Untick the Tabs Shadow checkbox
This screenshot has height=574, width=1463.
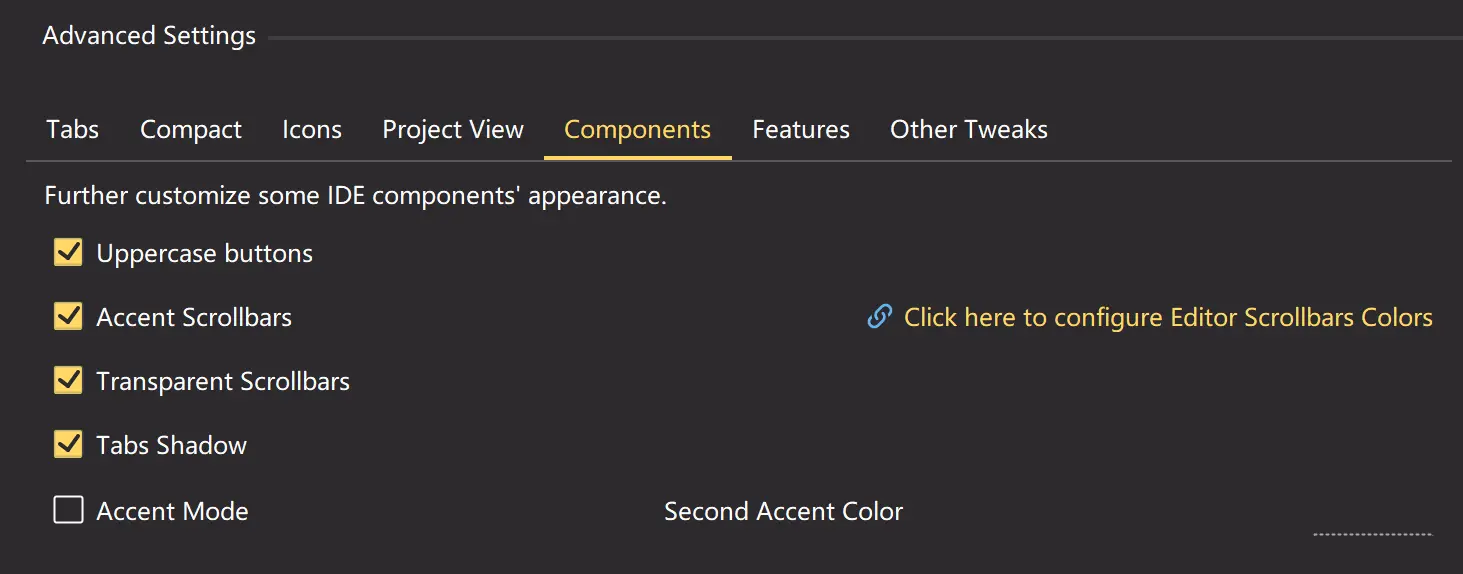pyautogui.click(x=68, y=445)
